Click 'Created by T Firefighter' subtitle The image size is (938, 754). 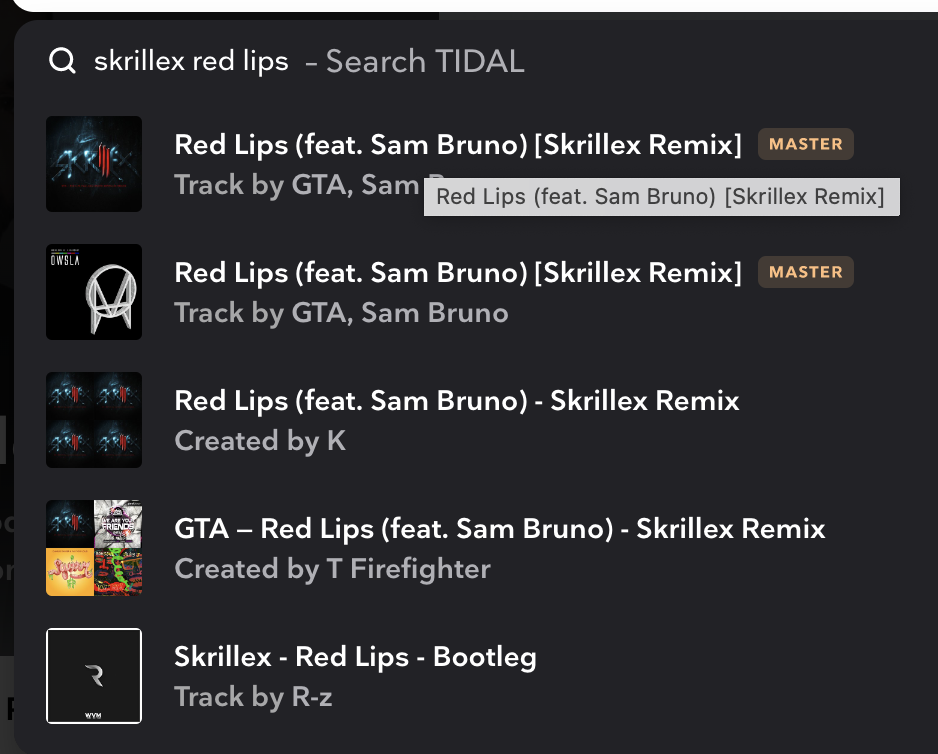pos(332,569)
